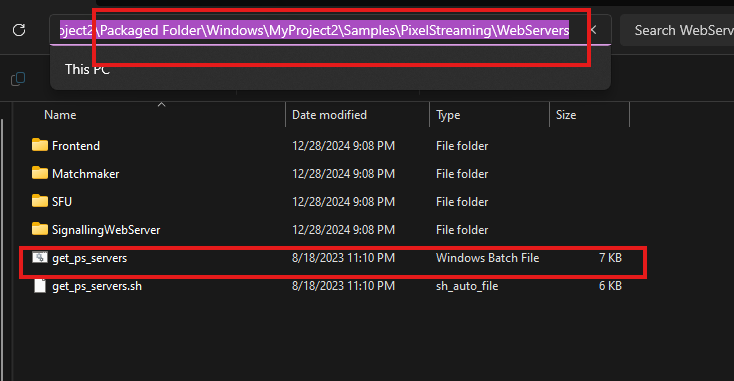This screenshot has width=734, height=381.
Task: Click the vertical scrollbar at left edge
Action: click(x=2, y=248)
